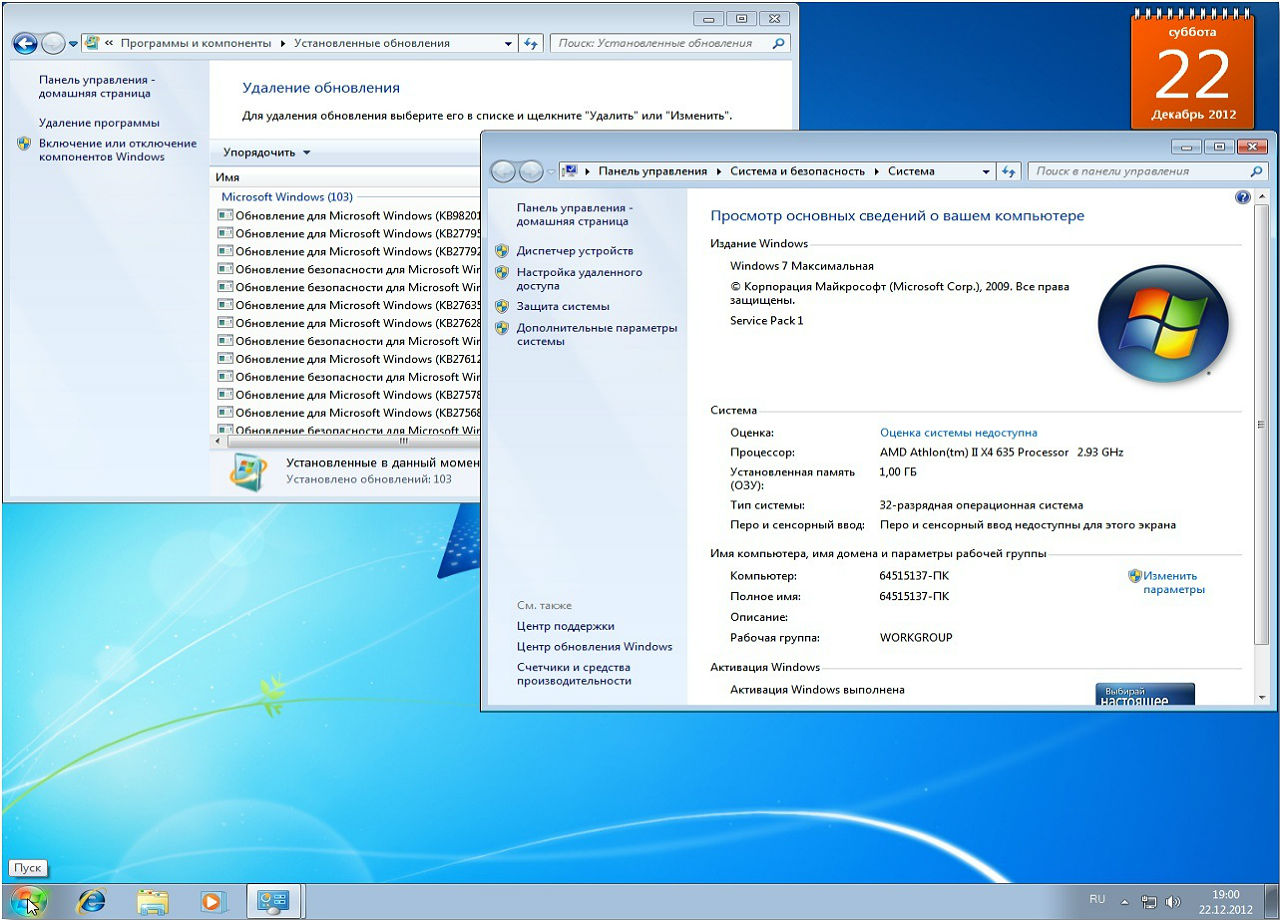Collapse the Microsoft Windows (103) group header
1280x920 pixels.
pos(286,197)
